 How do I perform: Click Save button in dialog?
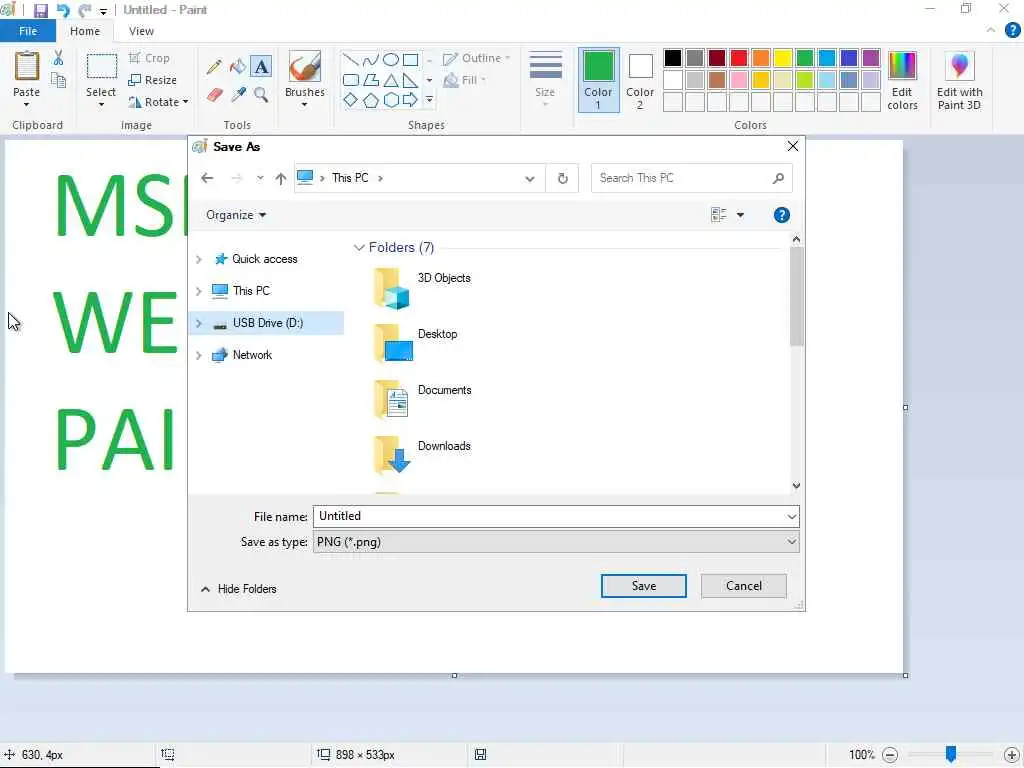643,586
